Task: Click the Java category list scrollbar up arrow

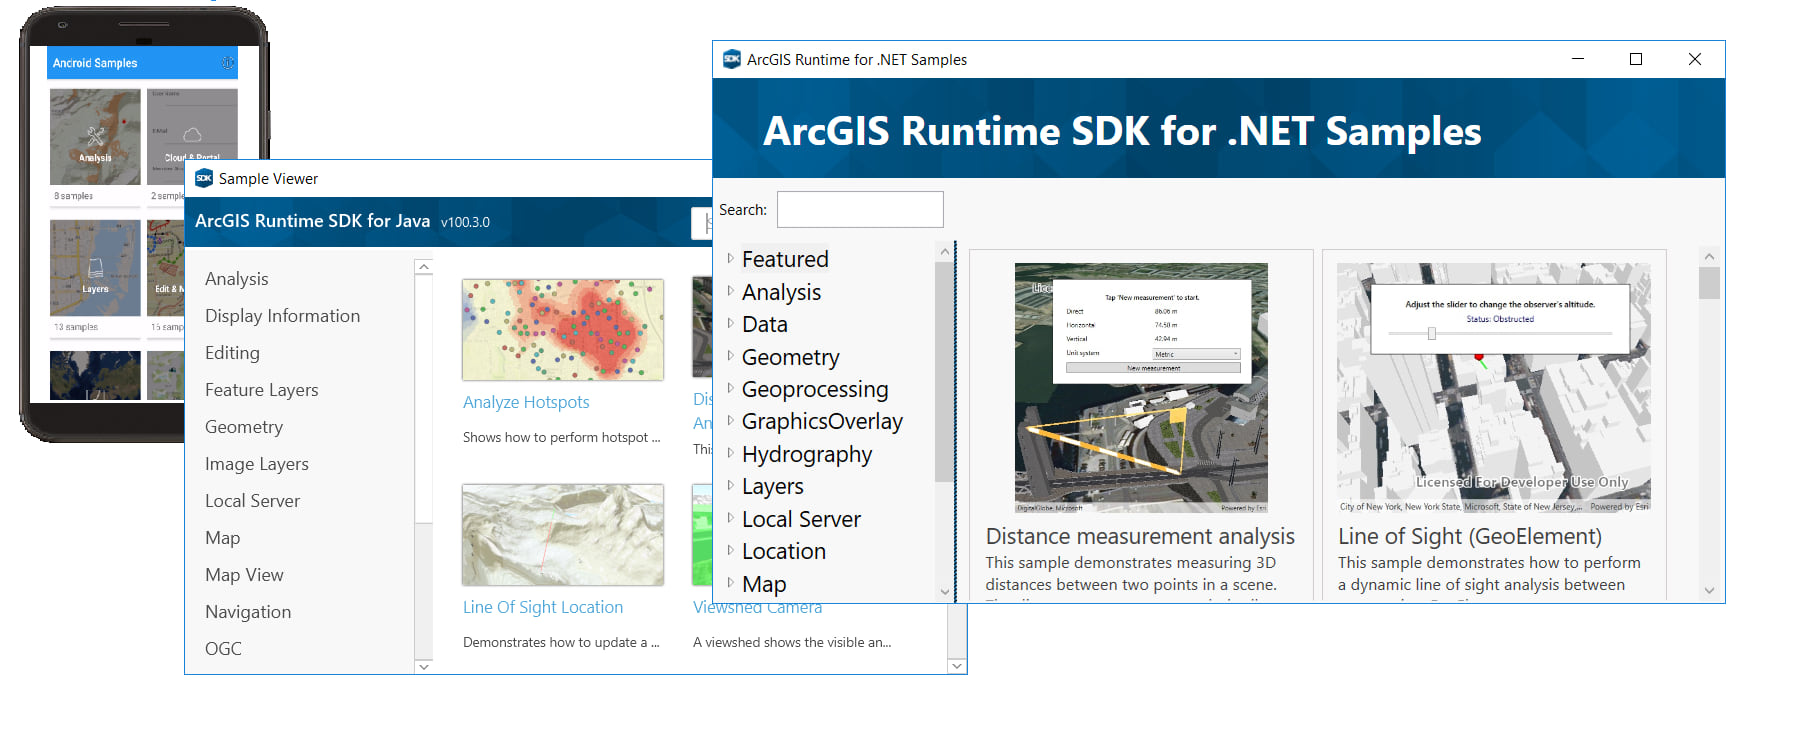Action: pyautogui.click(x=424, y=267)
